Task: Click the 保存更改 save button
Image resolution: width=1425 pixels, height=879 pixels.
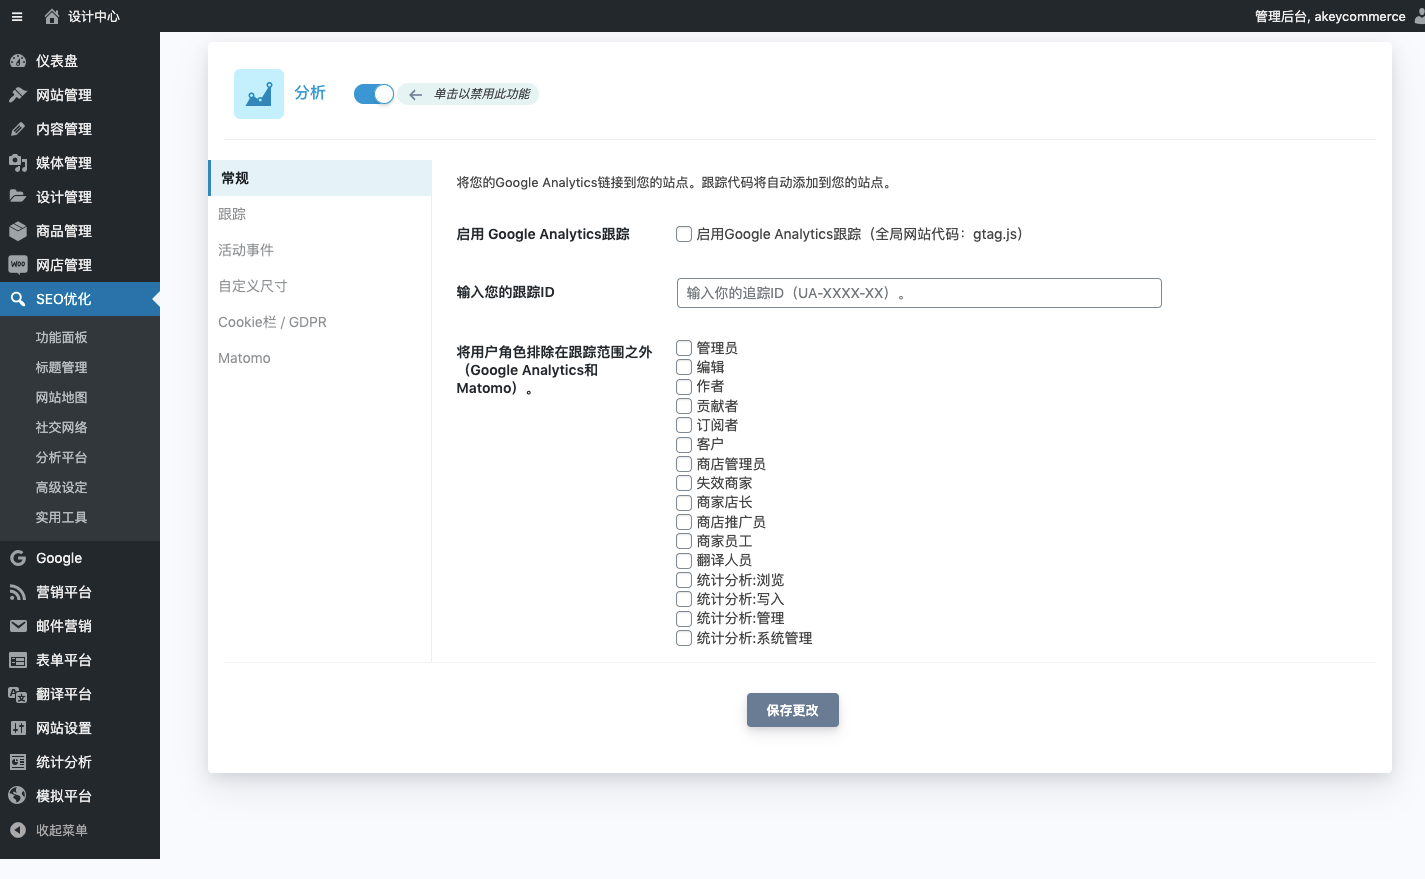Action: 793,710
